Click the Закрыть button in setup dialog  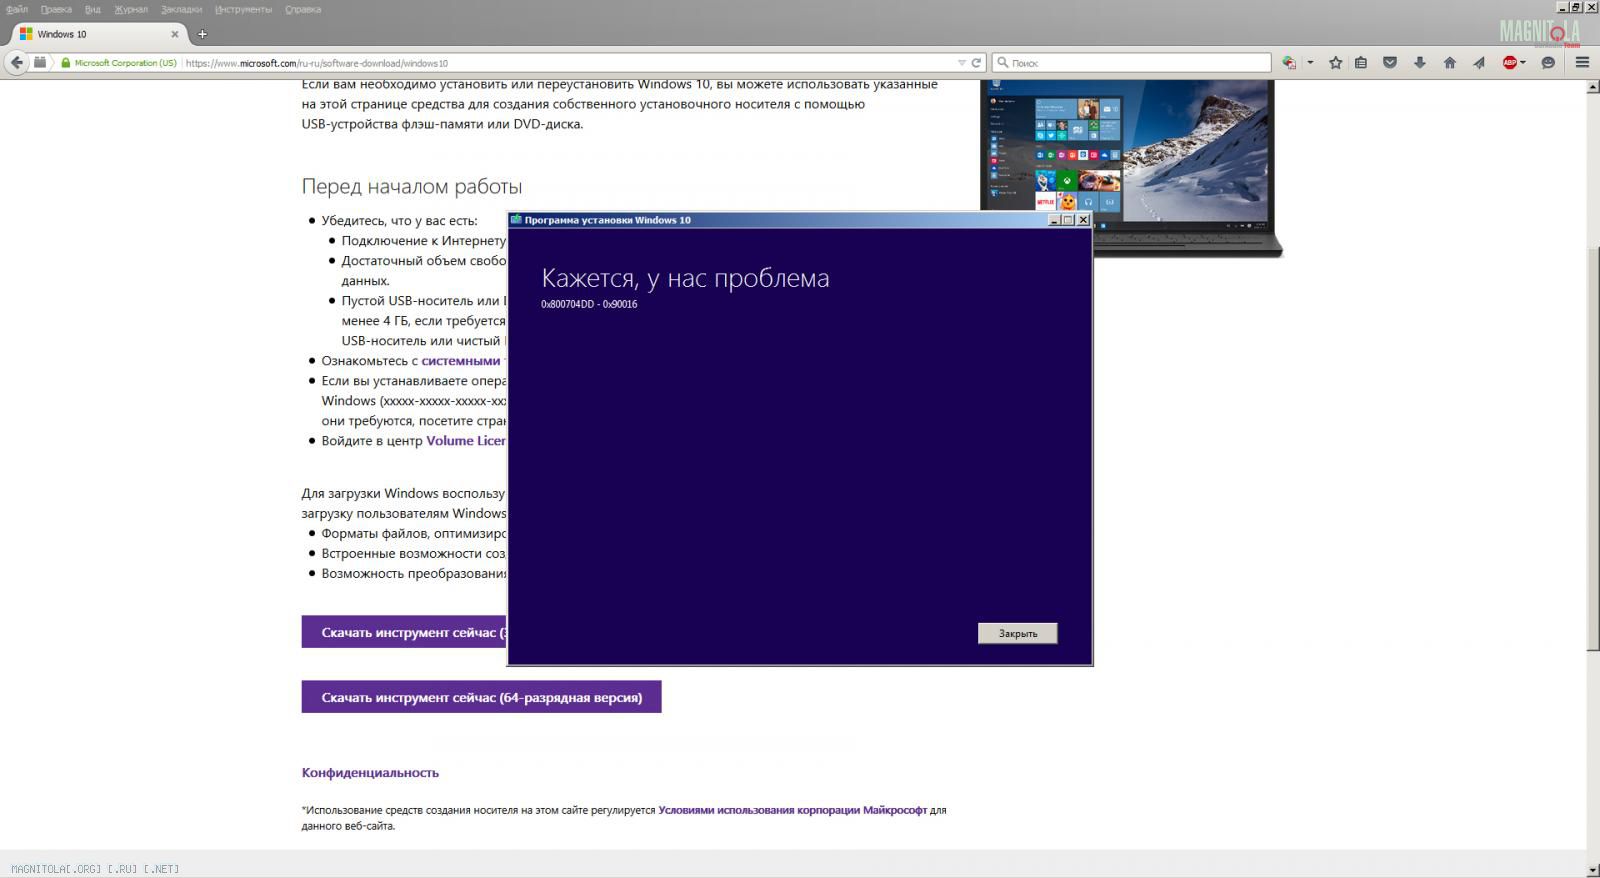[1017, 633]
